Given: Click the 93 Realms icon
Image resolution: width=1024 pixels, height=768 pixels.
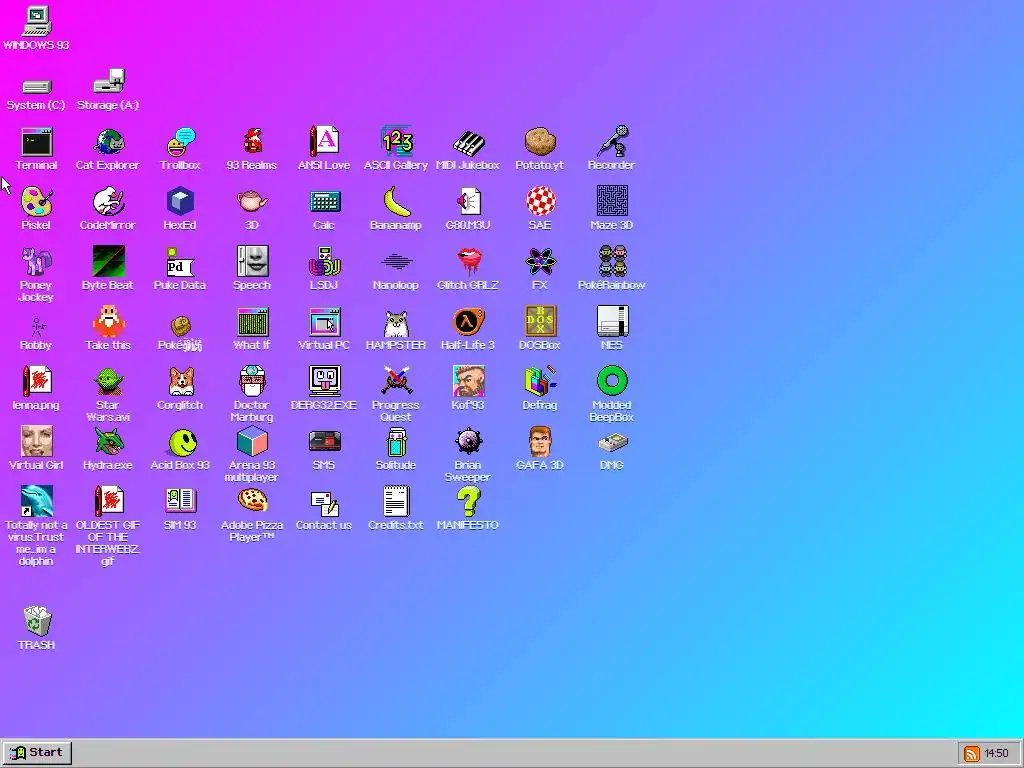Looking at the screenshot, I should click(252, 142).
